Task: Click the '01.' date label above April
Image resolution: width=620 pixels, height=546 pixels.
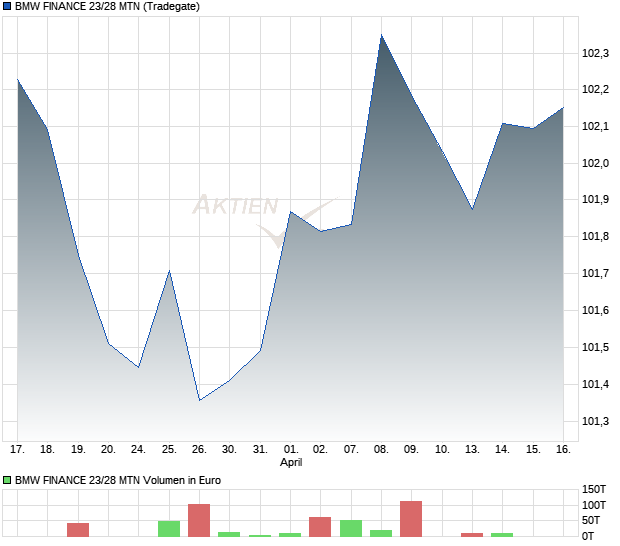Action: (291, 449)
